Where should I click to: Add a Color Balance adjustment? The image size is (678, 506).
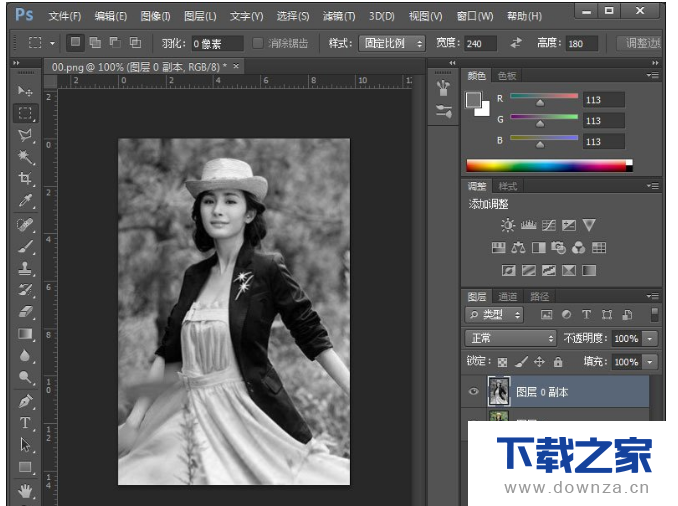tap(518, 248)
